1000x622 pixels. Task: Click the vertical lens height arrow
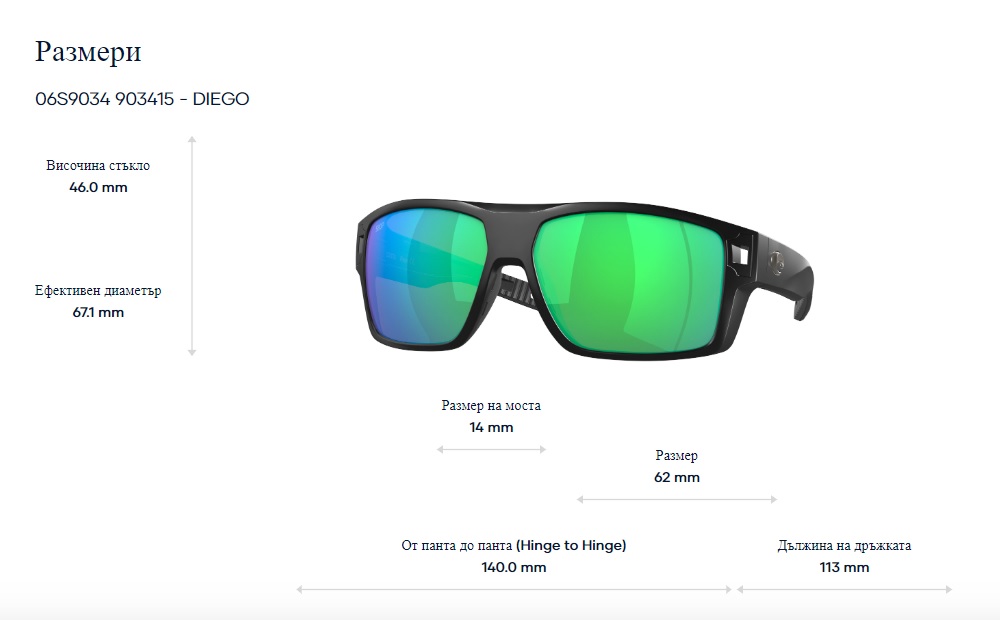point(192,246)
